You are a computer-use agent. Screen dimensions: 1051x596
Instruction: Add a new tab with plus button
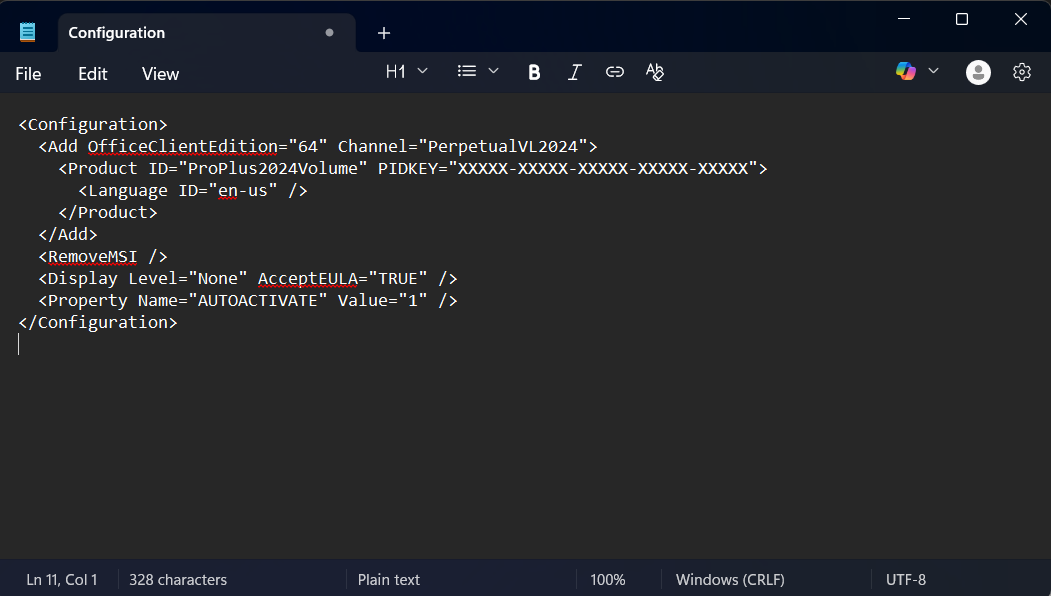[x=384, y=33]
